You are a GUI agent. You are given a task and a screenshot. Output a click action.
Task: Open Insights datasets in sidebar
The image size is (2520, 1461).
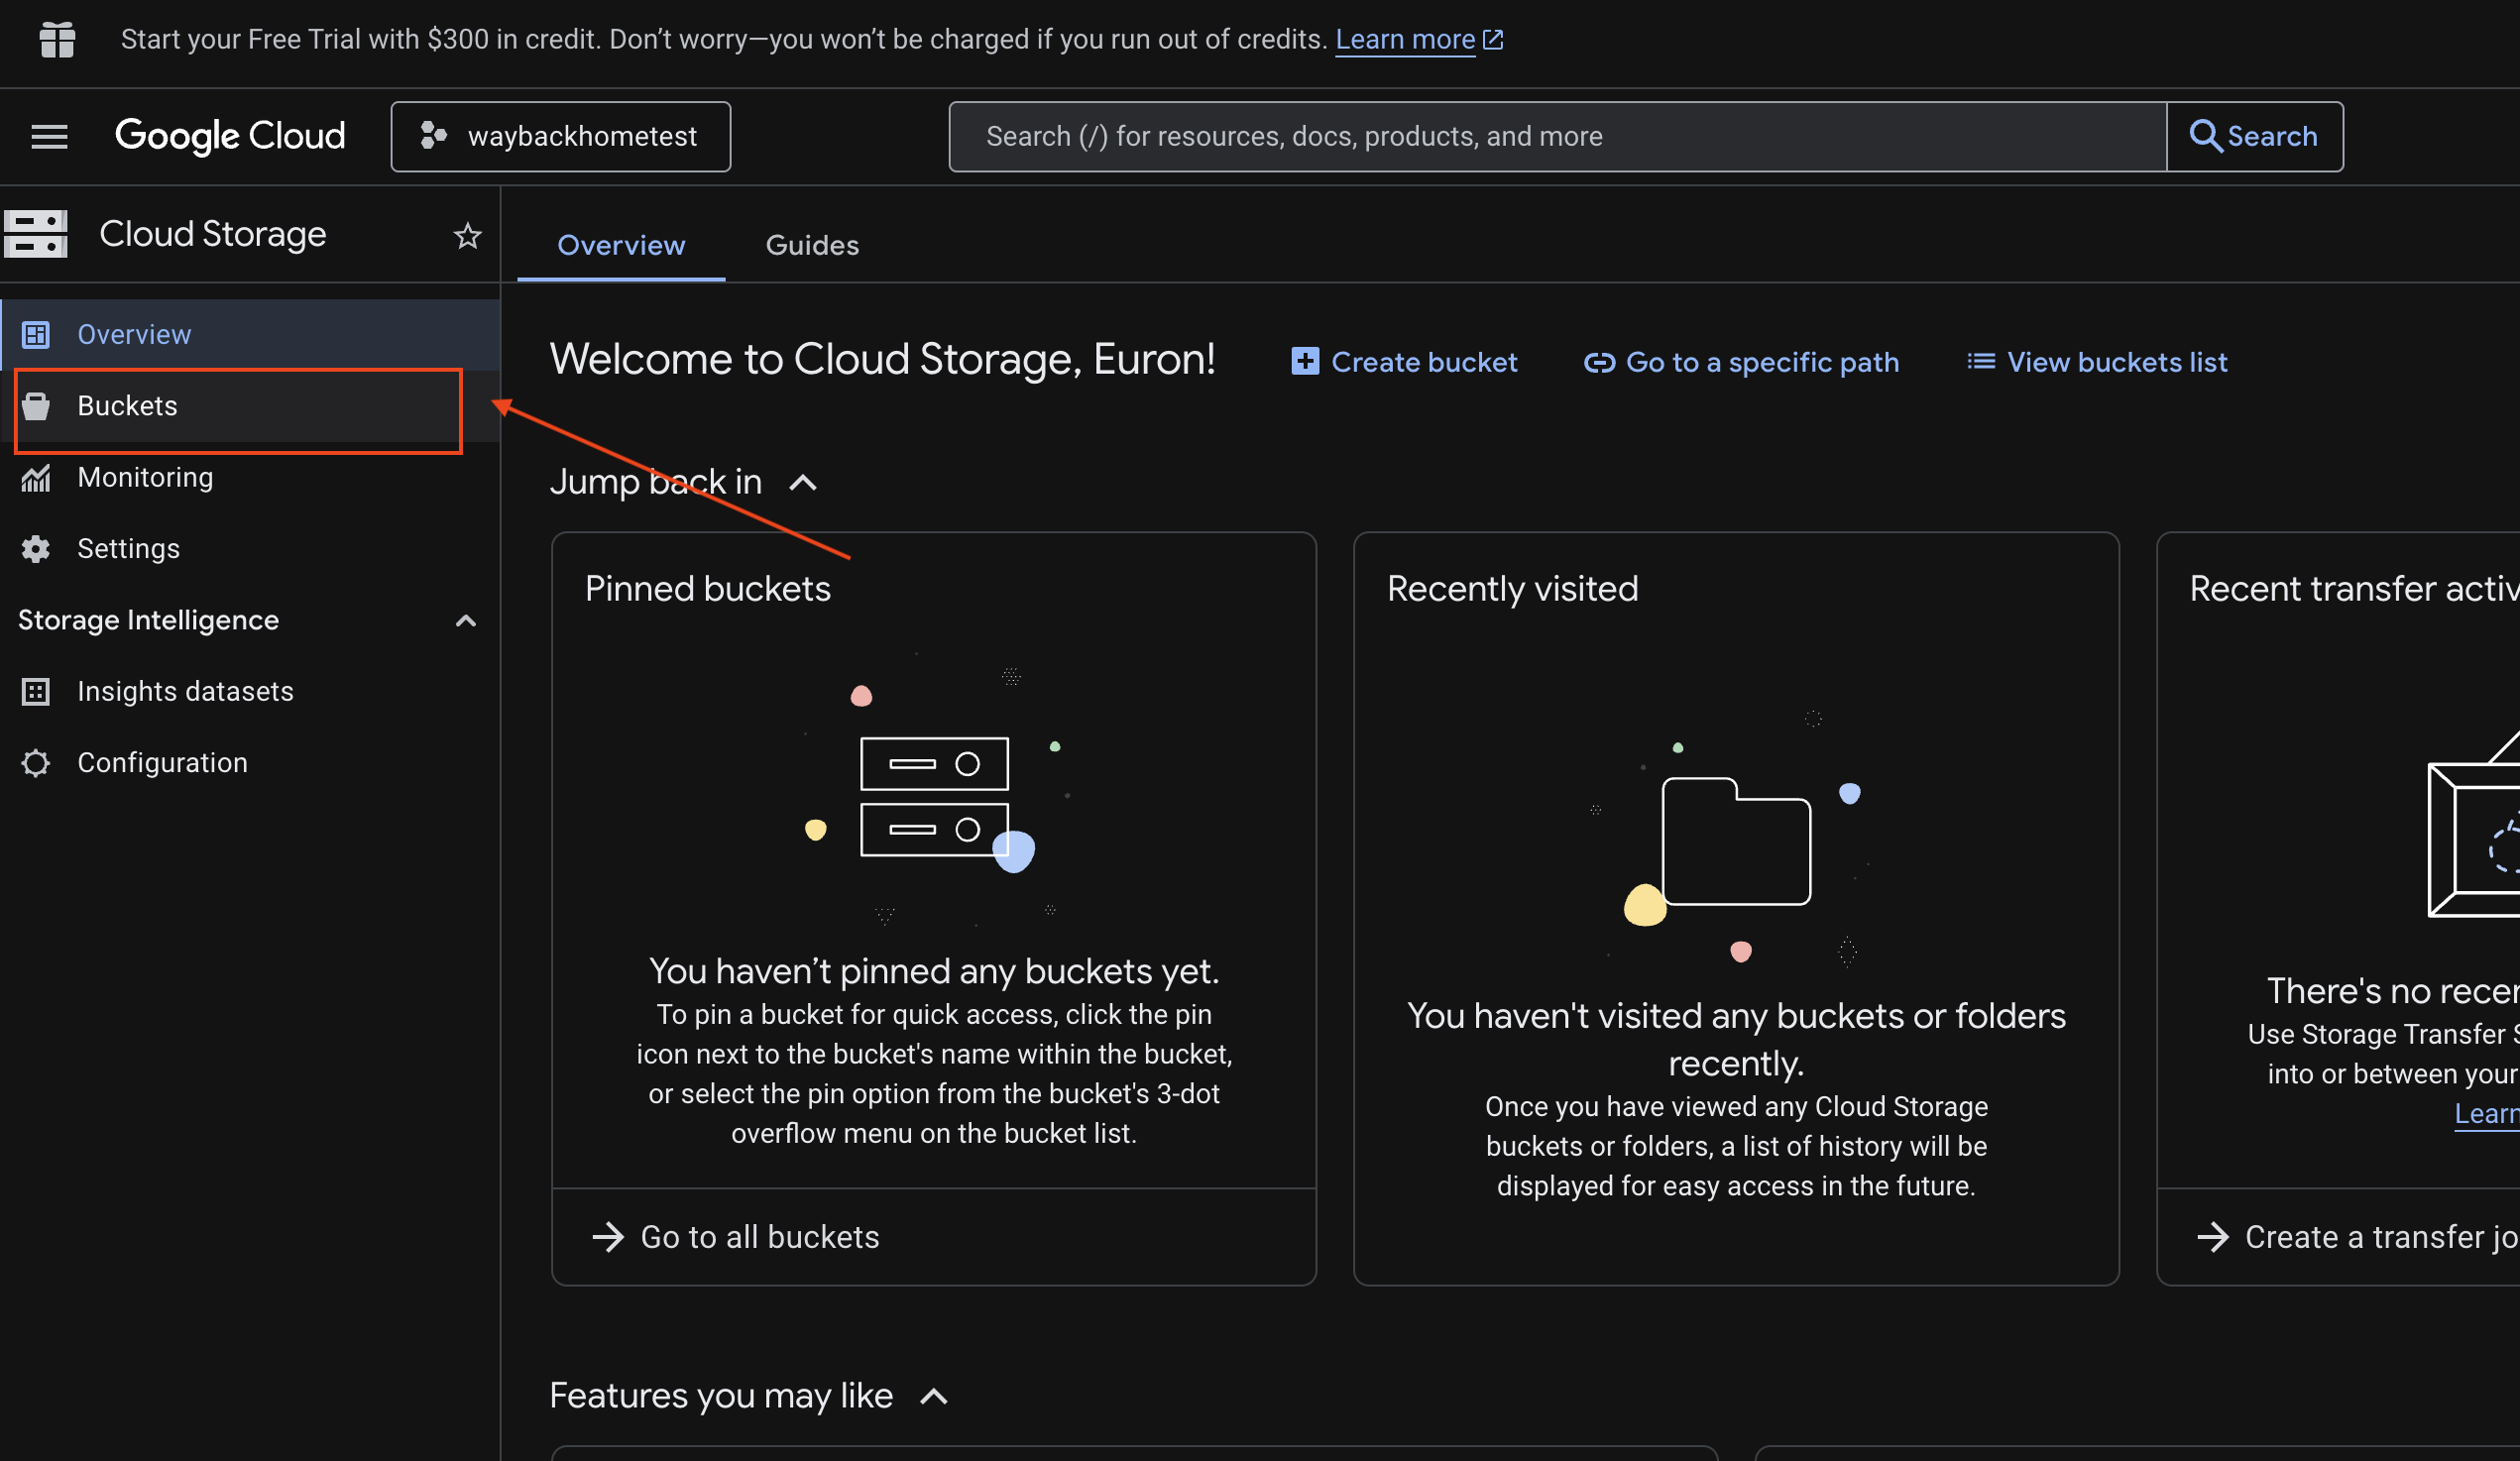click(x=185, y=692)
